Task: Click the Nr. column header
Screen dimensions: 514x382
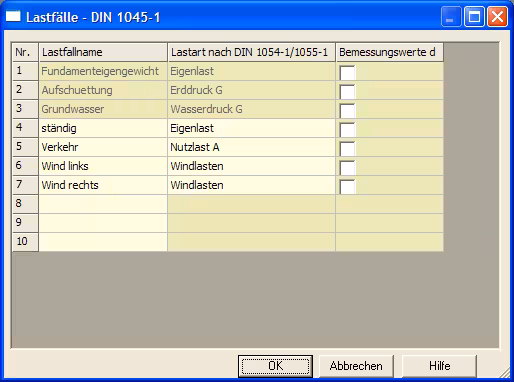Action: [25, 52]
